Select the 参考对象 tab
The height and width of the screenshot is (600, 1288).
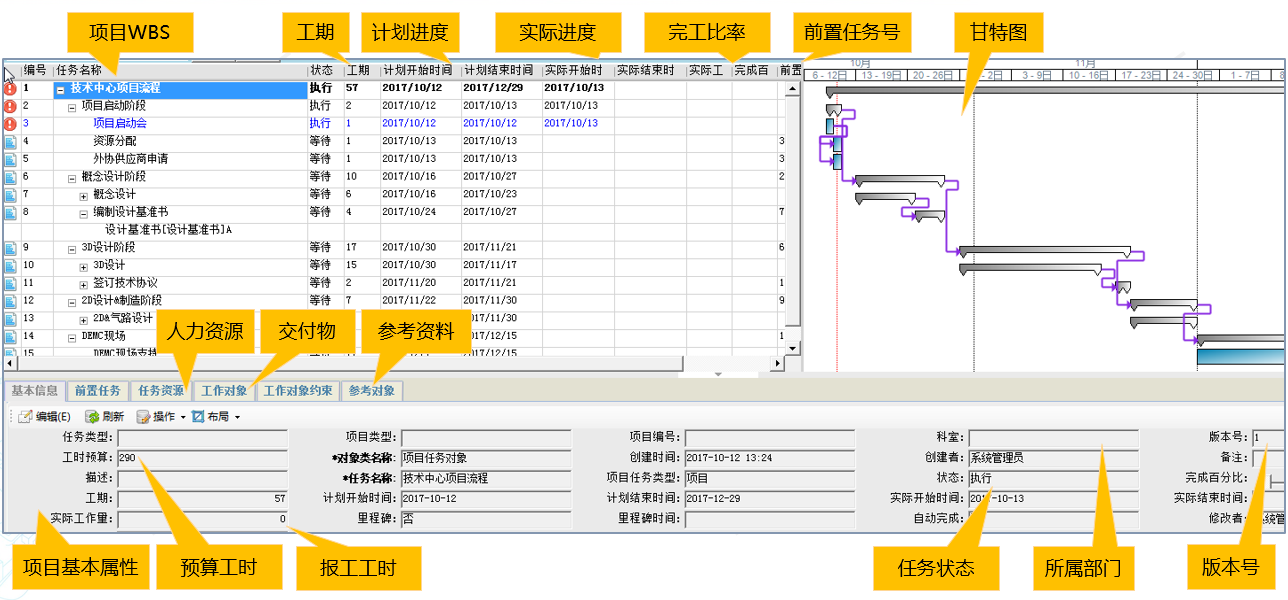click(372, 391)
